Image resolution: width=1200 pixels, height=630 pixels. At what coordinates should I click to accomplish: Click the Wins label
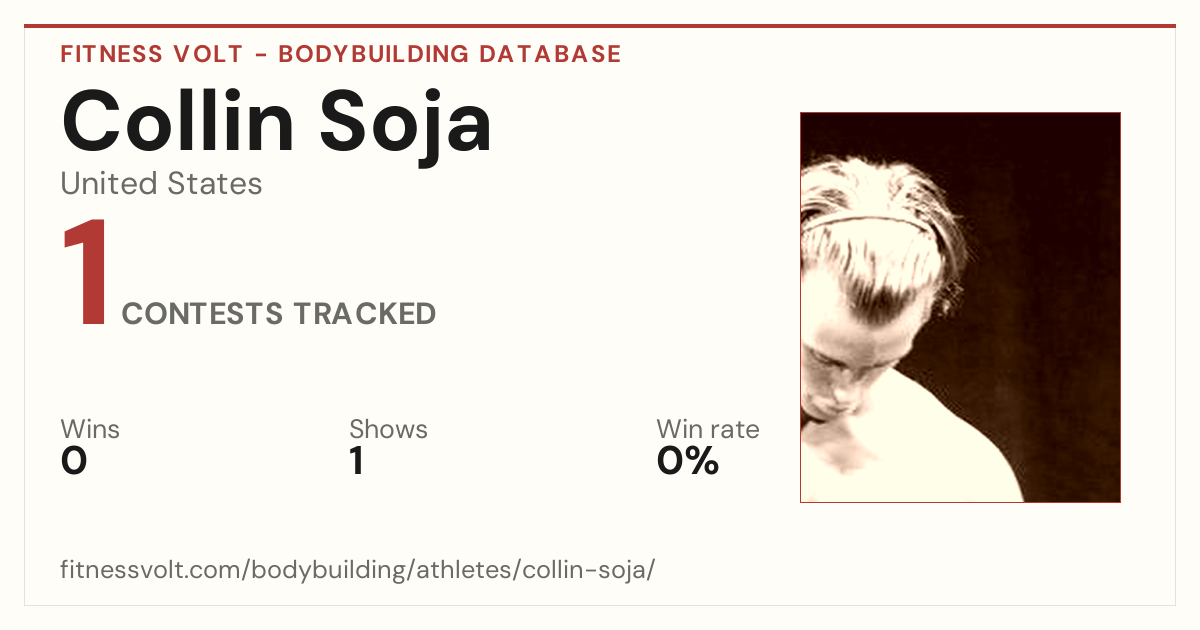(x=90, y=430)
